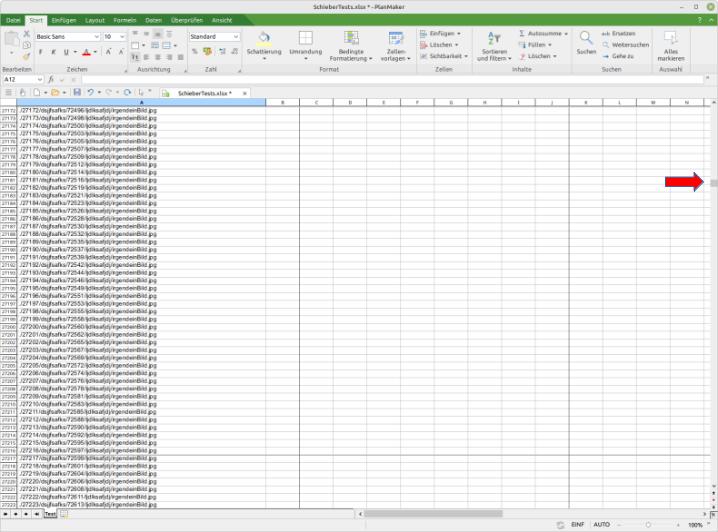Click the Undo arrow icon
This screenshot has width=718, height=532.
click(90, 92)
